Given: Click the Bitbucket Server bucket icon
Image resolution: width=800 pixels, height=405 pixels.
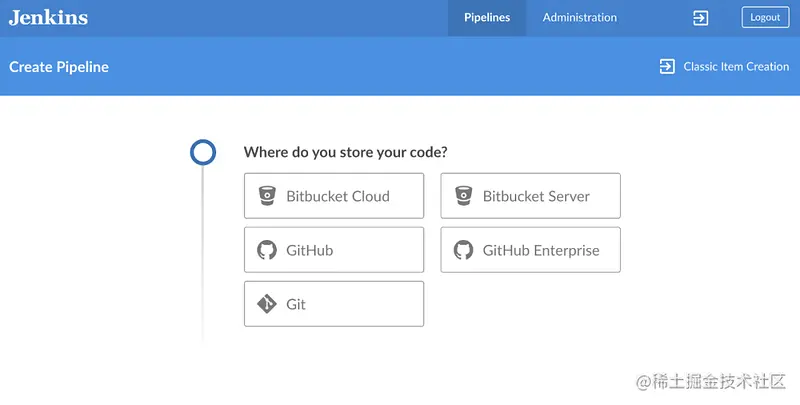Looking at the screenshot, I should point(463,196).
